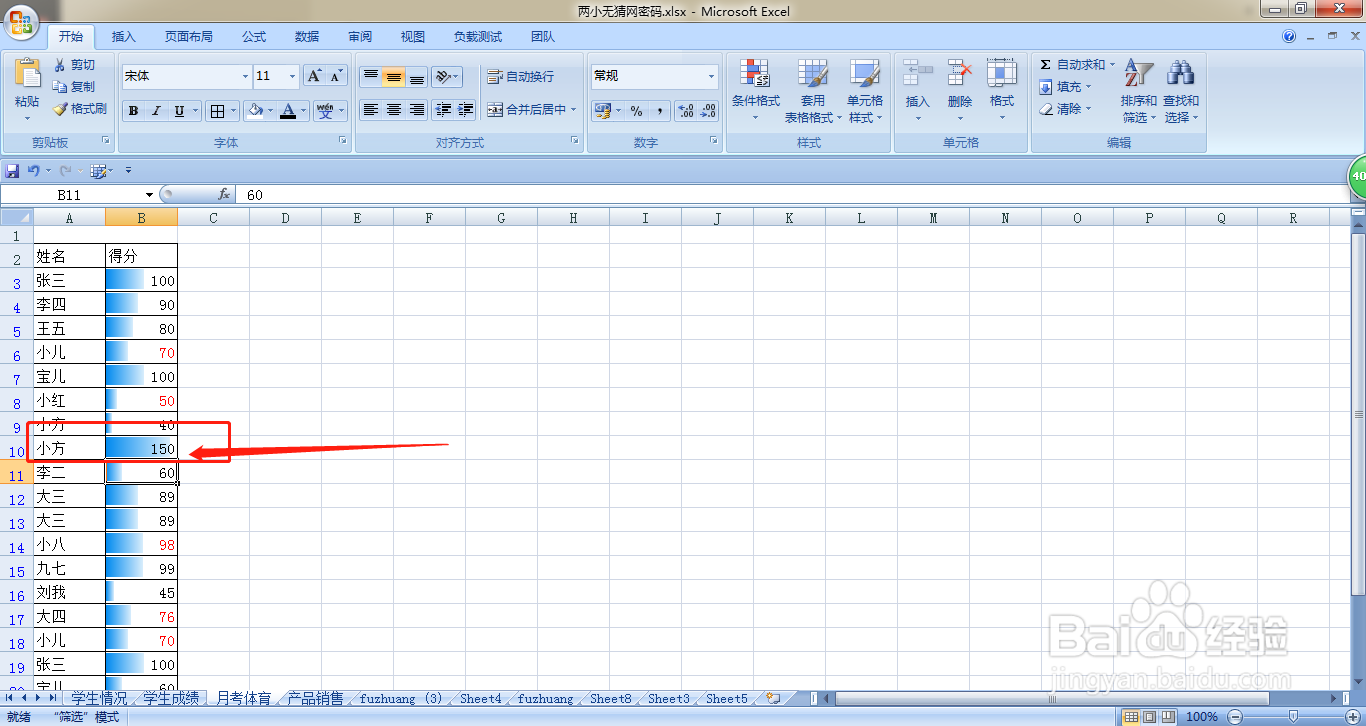
Task: Click the 填充 (Fill) button
Action: click(x=1065, y=87)
